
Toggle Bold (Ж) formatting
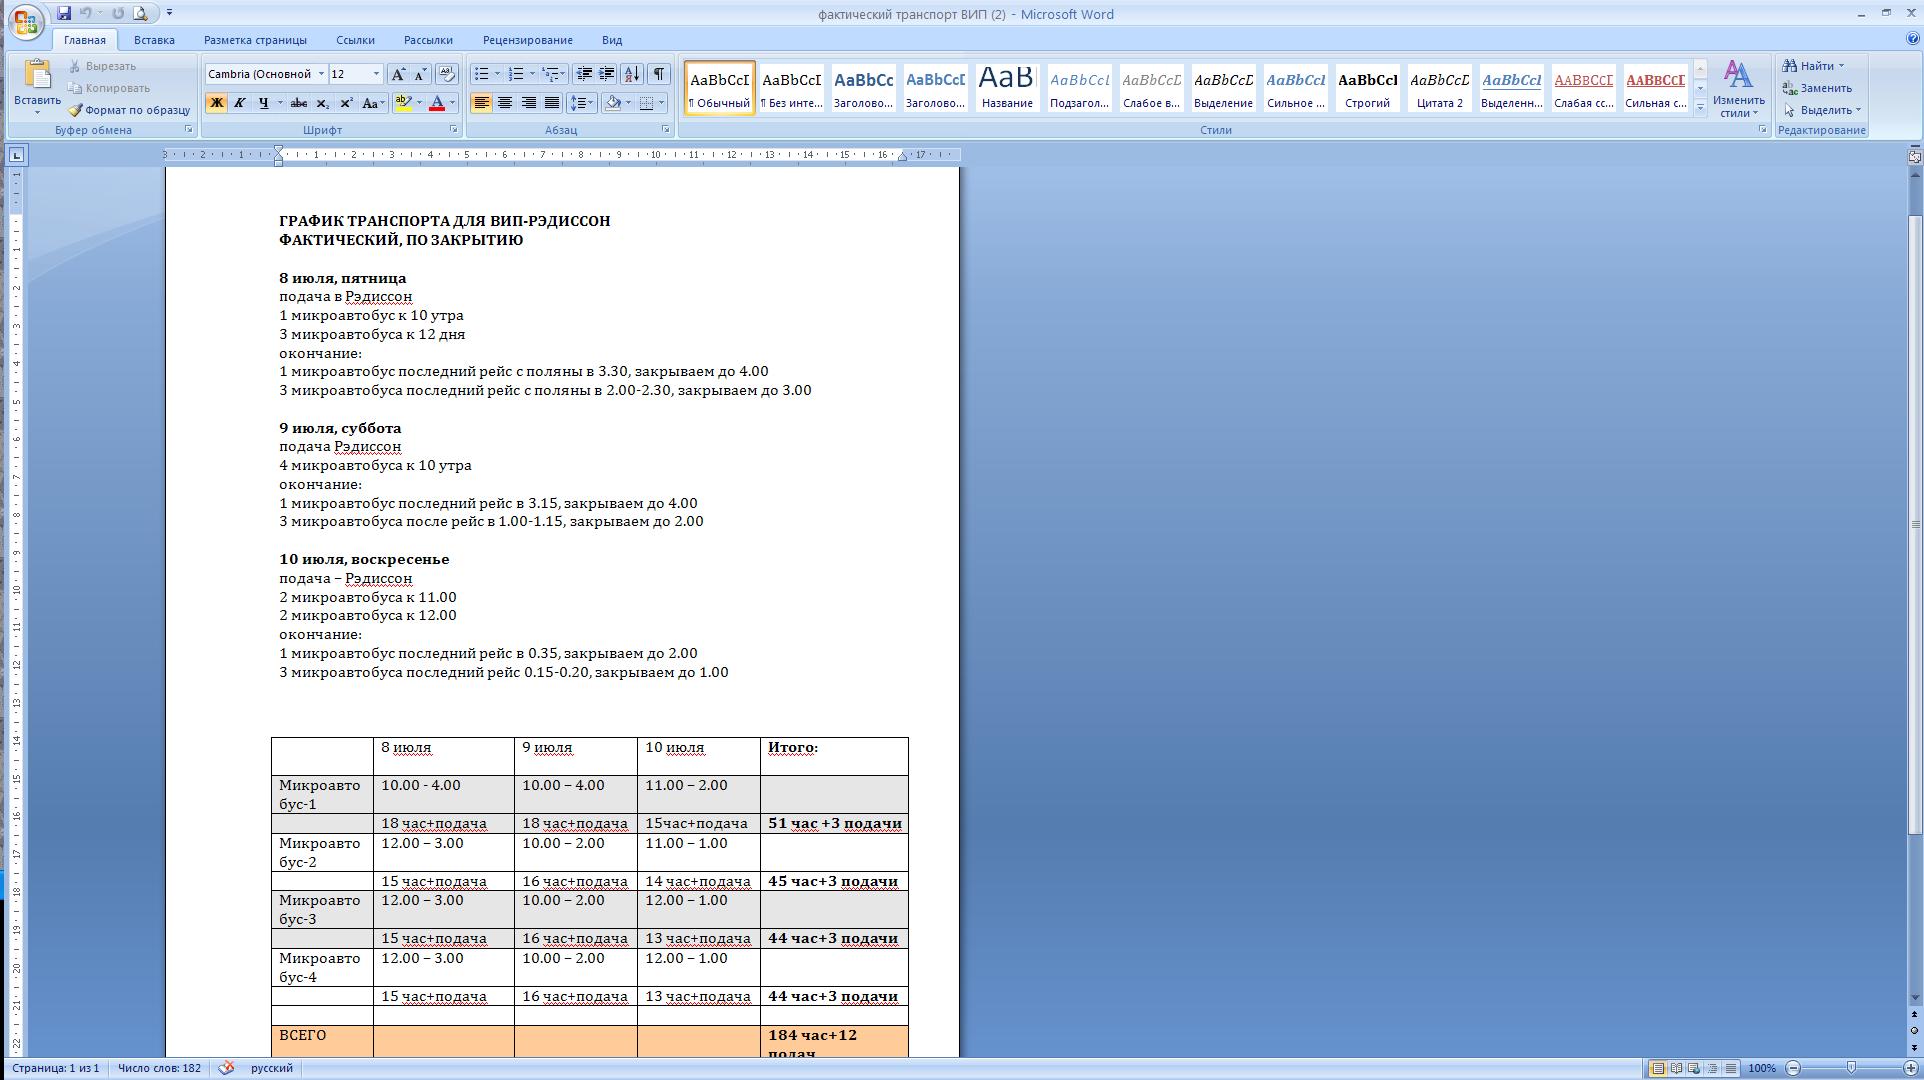pos(216,103)
